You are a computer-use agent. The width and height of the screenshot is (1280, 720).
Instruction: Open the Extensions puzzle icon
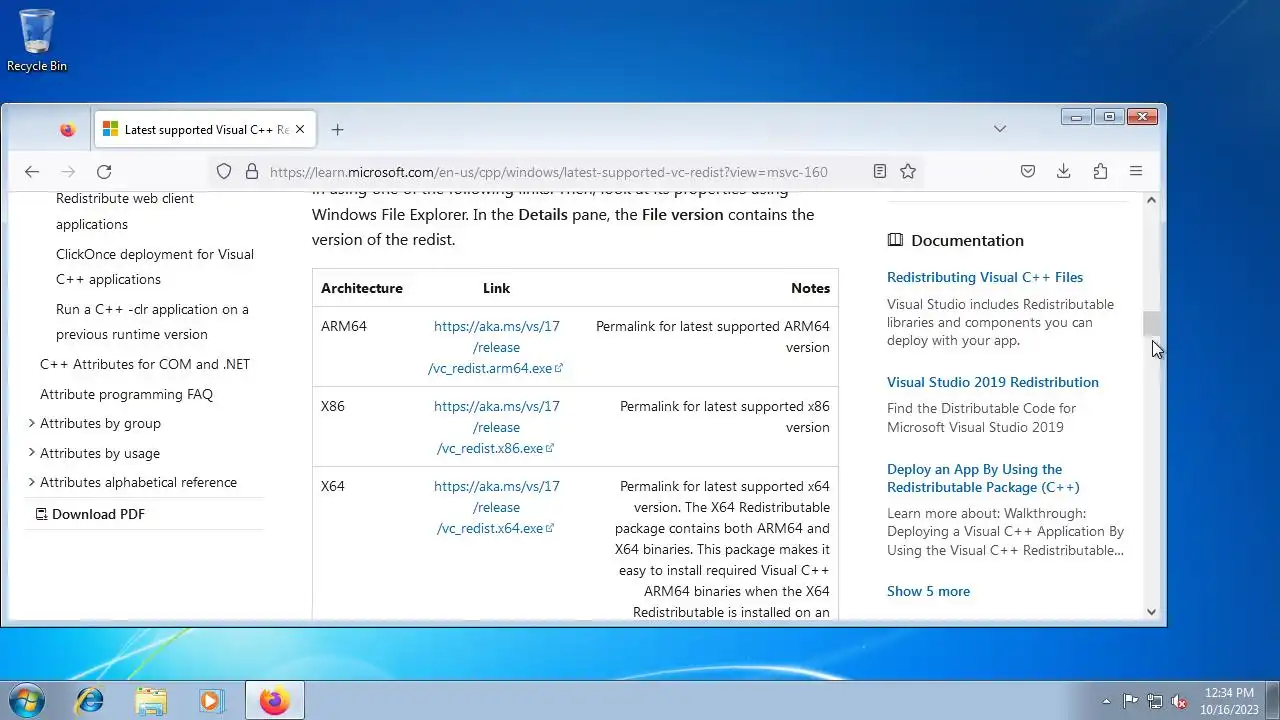pos(1100,172)
